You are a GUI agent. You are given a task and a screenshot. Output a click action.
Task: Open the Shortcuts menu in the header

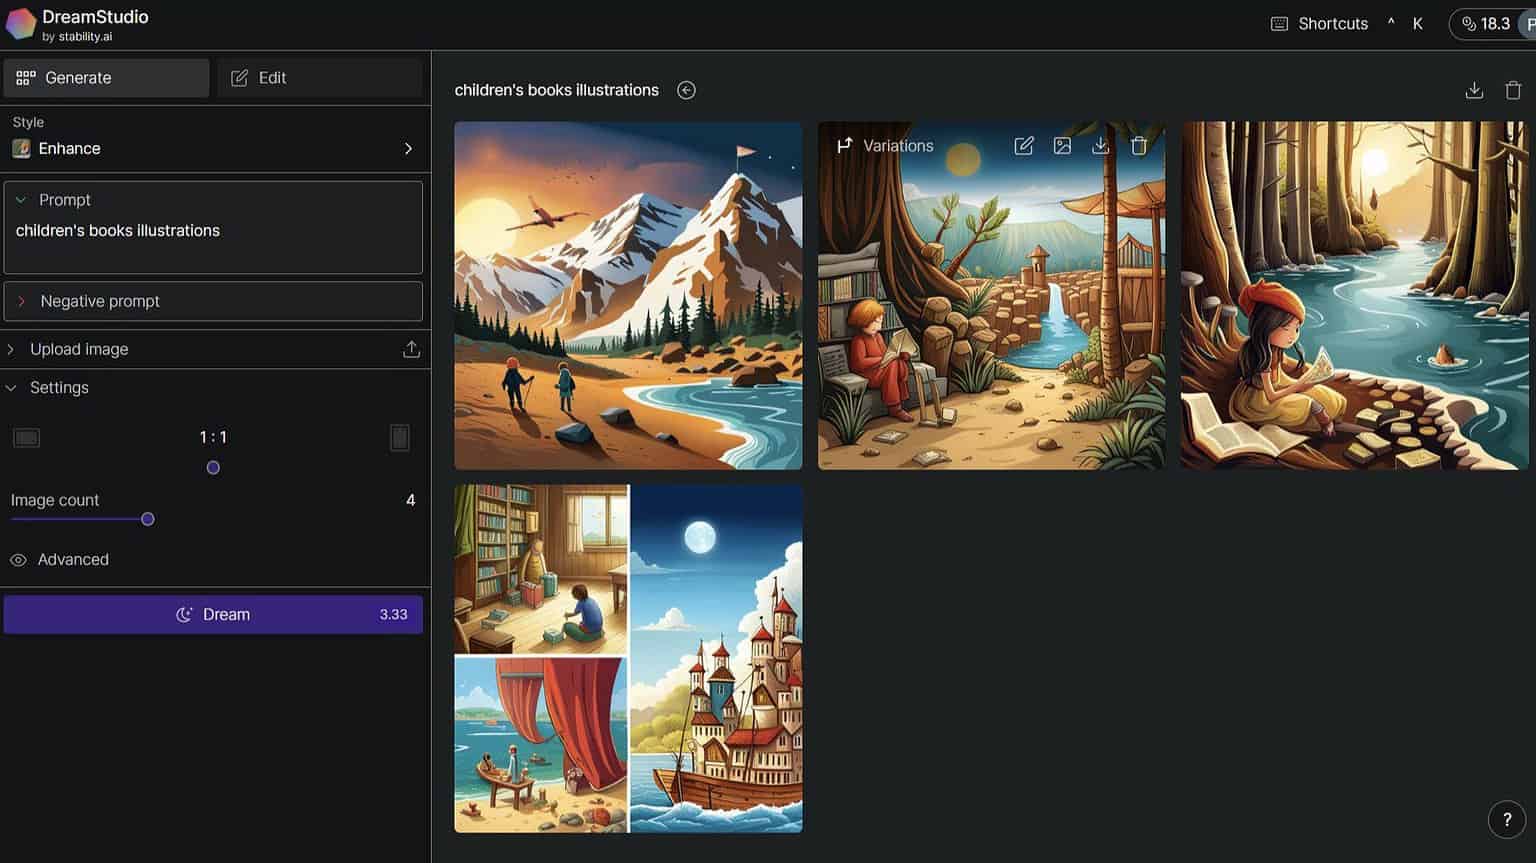(x=1331, y=23)
